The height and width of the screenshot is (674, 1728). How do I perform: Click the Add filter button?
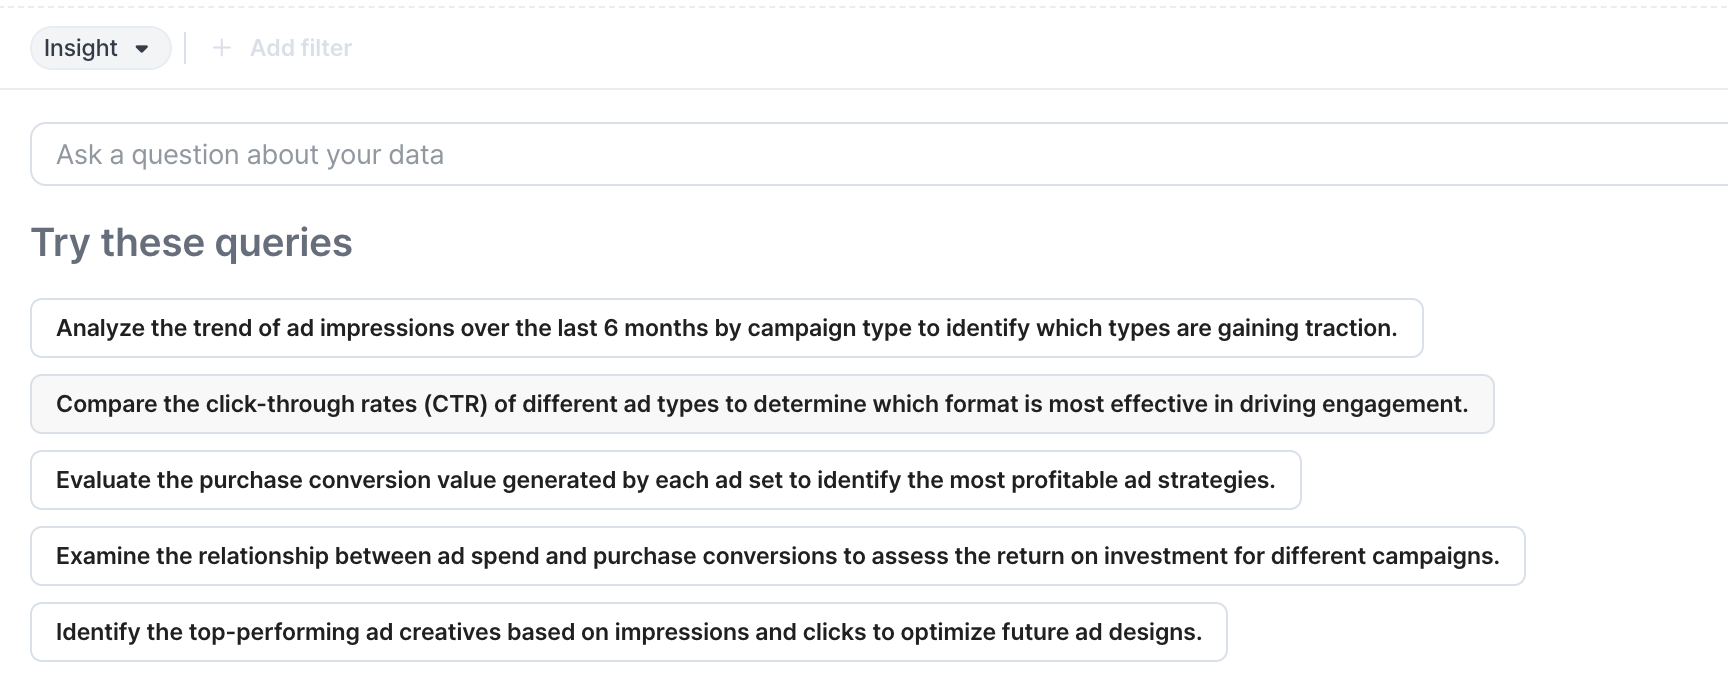(282, 48)
